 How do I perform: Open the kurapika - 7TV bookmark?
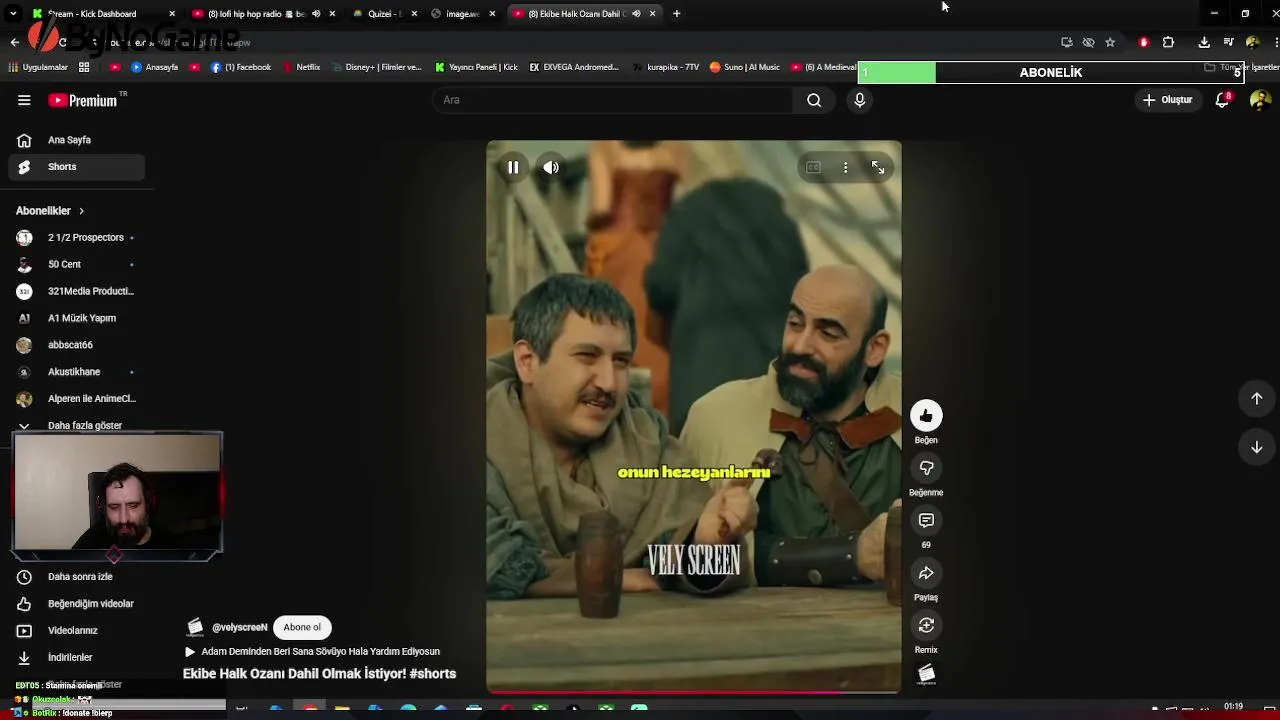(666, 67)
